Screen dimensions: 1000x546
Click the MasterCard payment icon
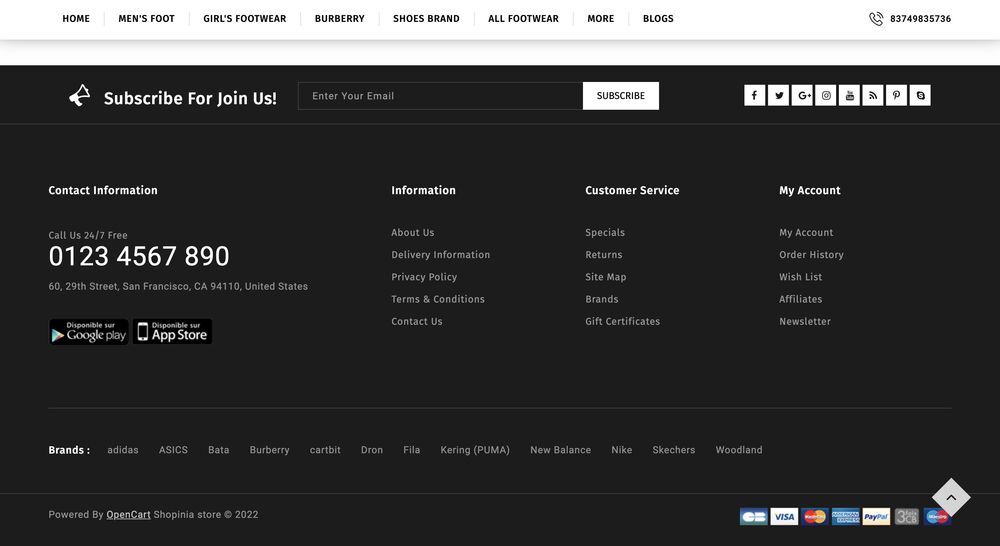(815, 517)
